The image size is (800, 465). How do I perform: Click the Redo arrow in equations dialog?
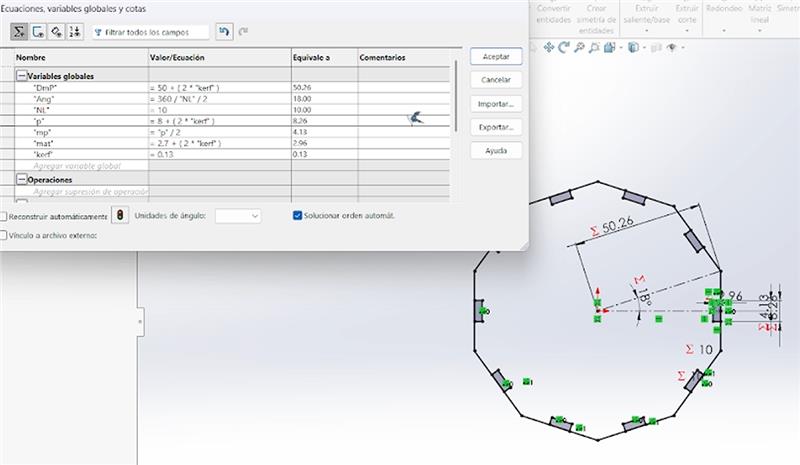click(243, 31)
